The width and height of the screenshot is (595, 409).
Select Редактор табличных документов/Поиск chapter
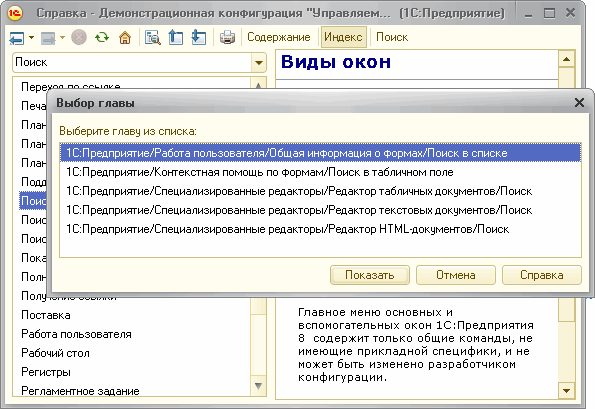click(320, 191)
